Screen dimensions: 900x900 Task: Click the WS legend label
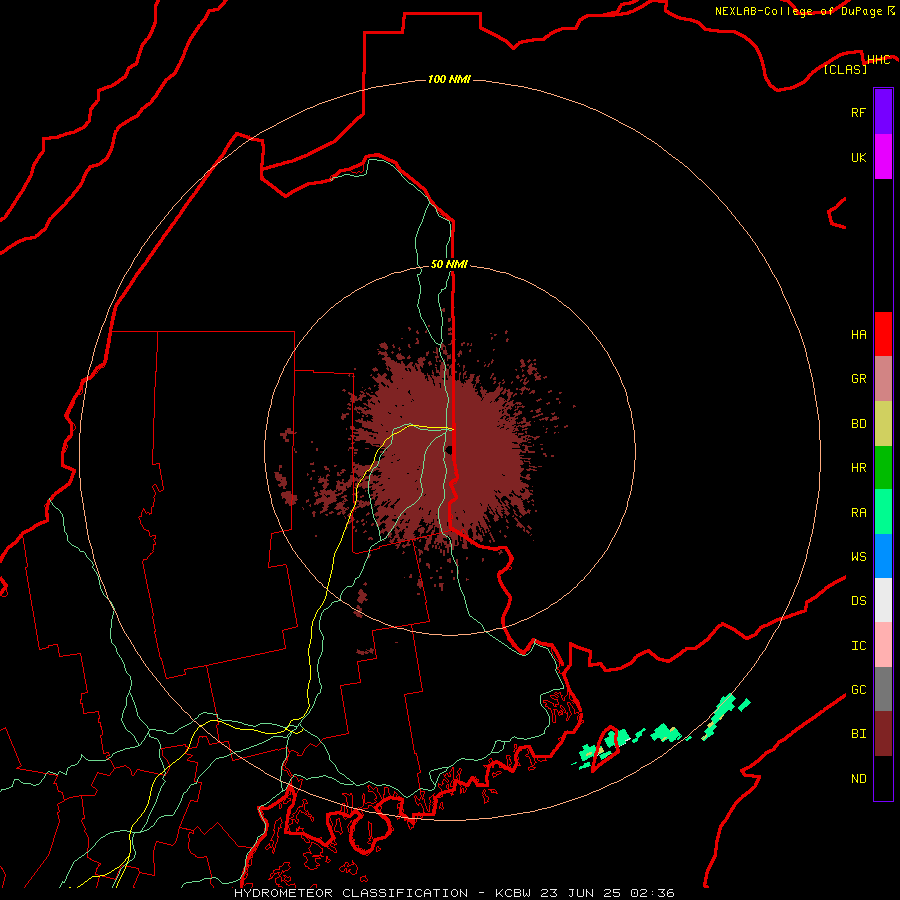pos(858,557)
